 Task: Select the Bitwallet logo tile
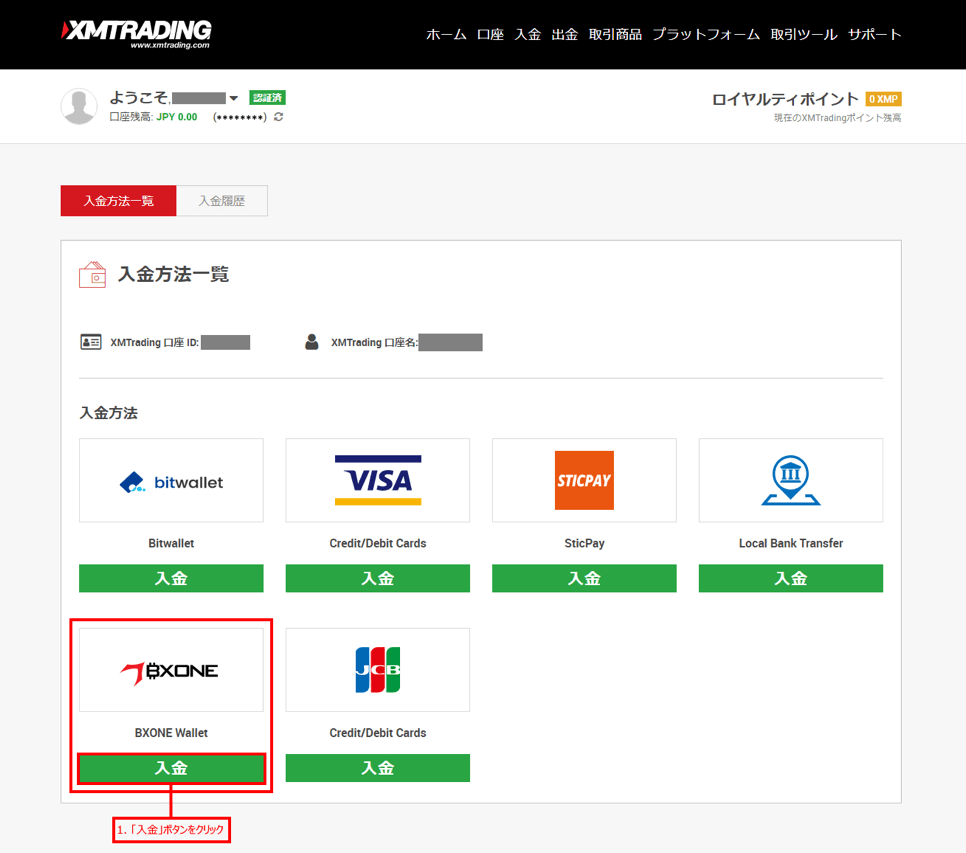(171, 481)
